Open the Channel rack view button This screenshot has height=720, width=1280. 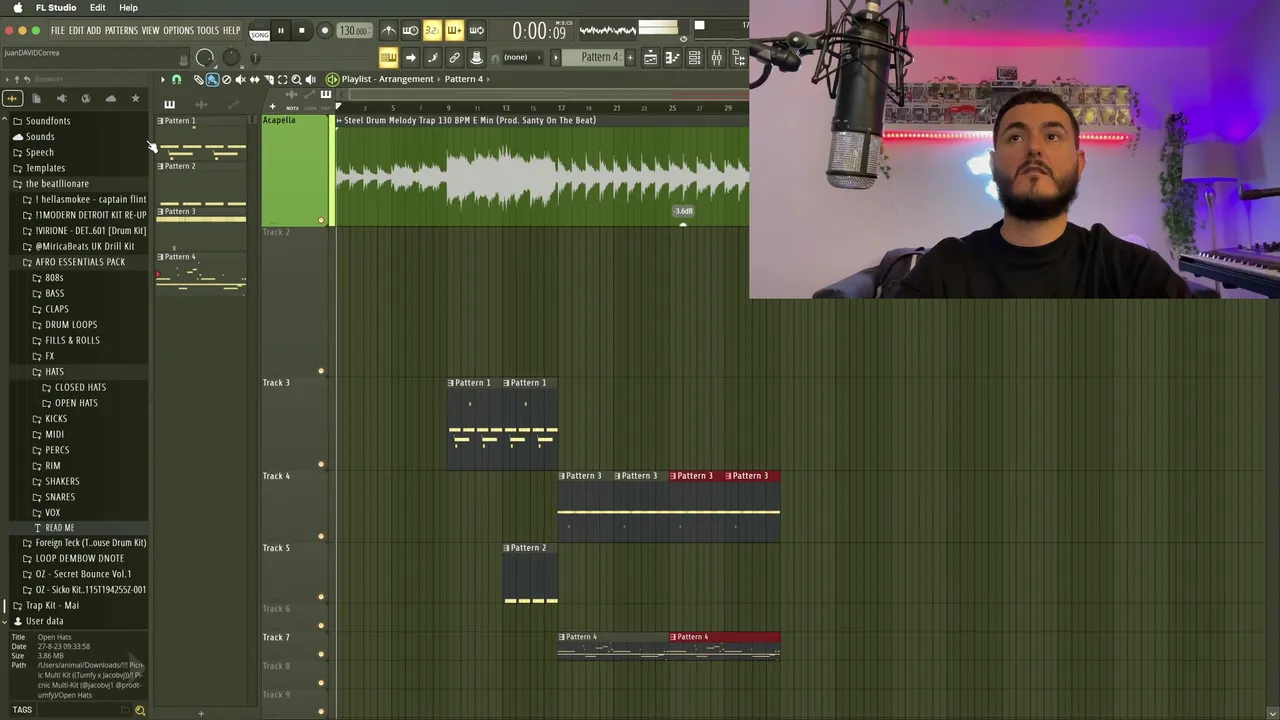click(694, 58)
